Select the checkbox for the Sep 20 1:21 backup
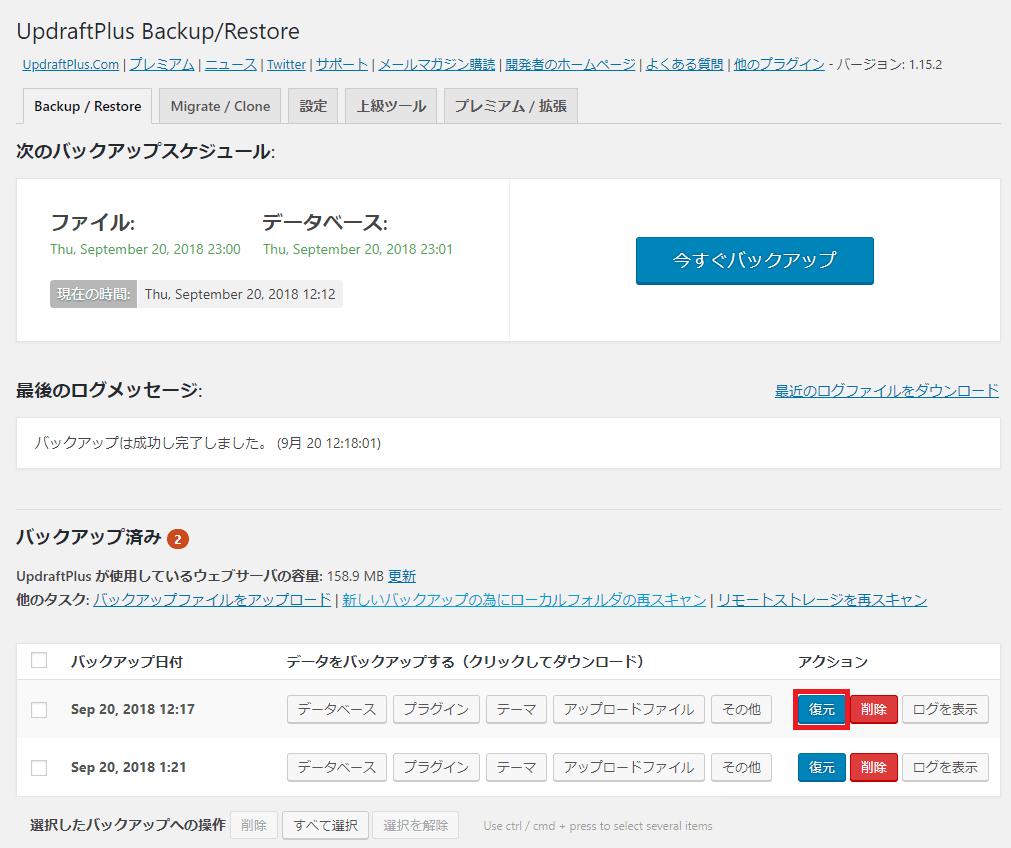Screen dimensions: 1011x848 coord(39,767)
